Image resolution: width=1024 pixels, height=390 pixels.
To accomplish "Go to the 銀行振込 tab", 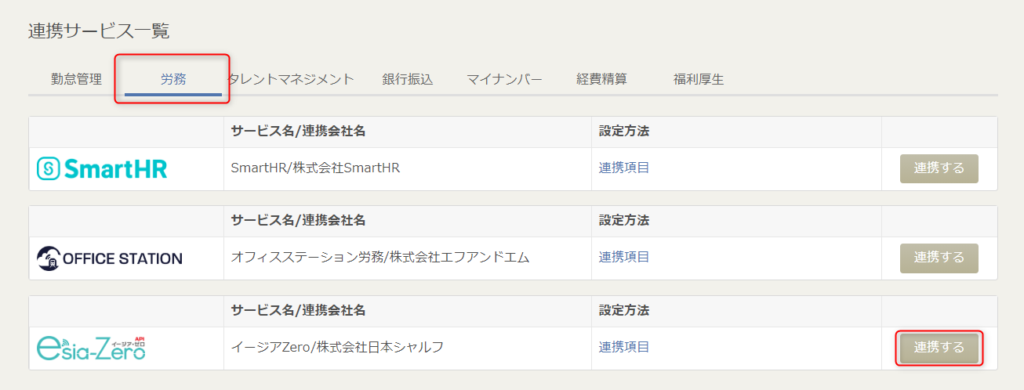I will tap(408, 80).
